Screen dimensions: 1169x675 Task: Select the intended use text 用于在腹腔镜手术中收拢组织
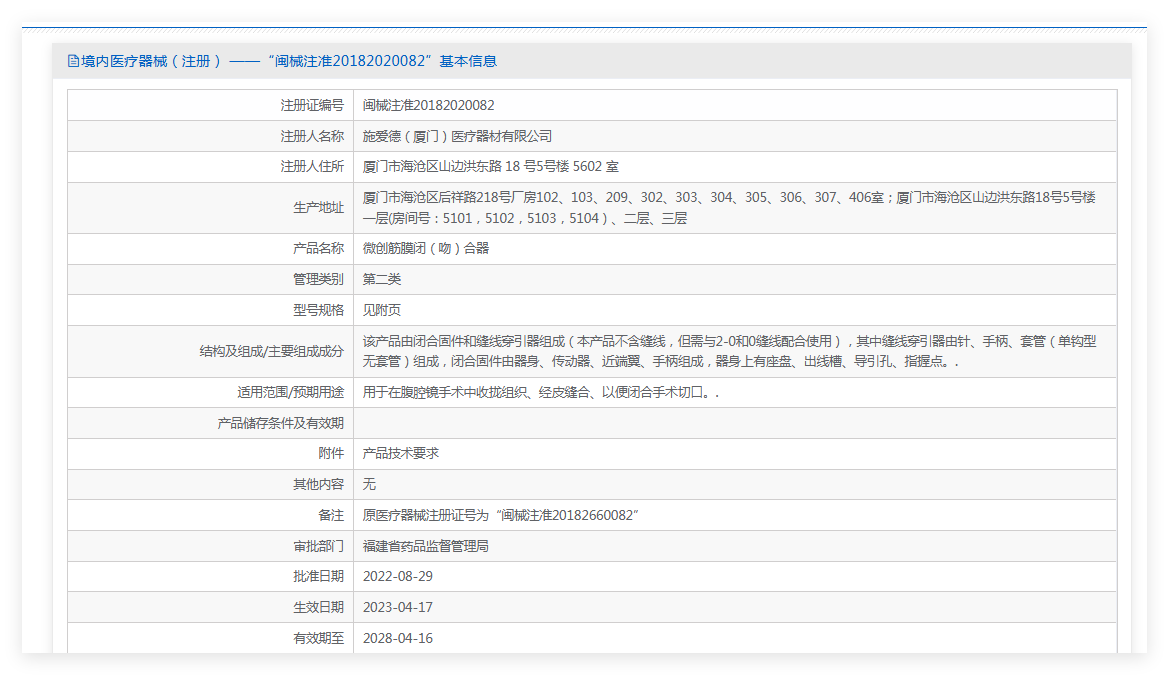click(x=541, y=392)
